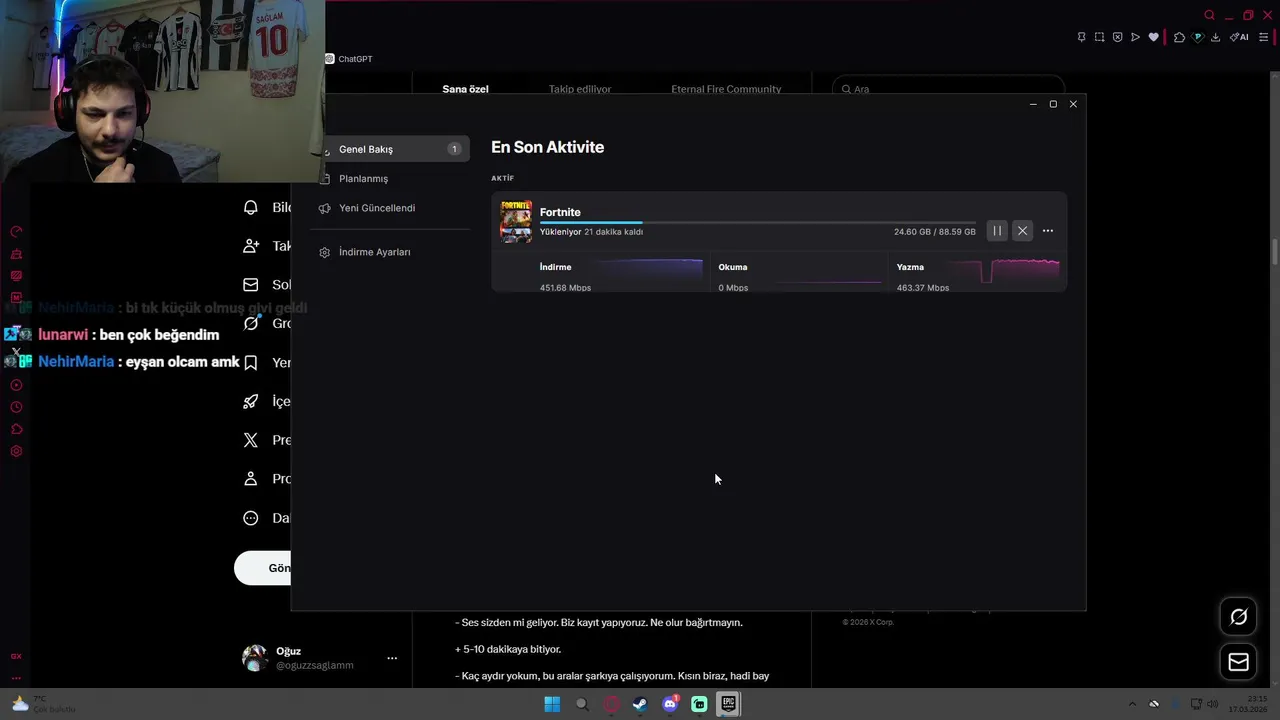Open X Premium logo icon in sidebar
Image resolution: width=1280 pixels, height=720 pixels.
(251, 440)
